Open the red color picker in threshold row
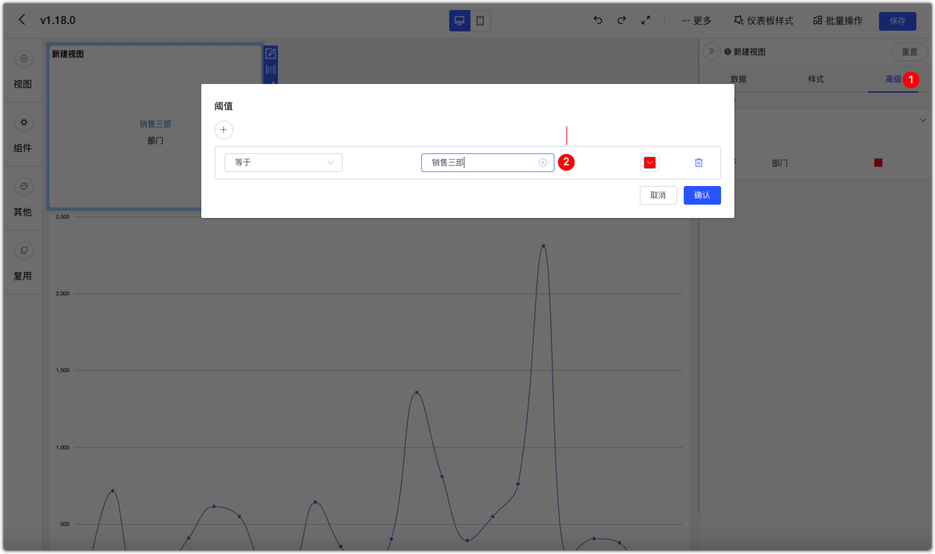Image resolution: width=935 pixels, height=554 pixels. 649,162
